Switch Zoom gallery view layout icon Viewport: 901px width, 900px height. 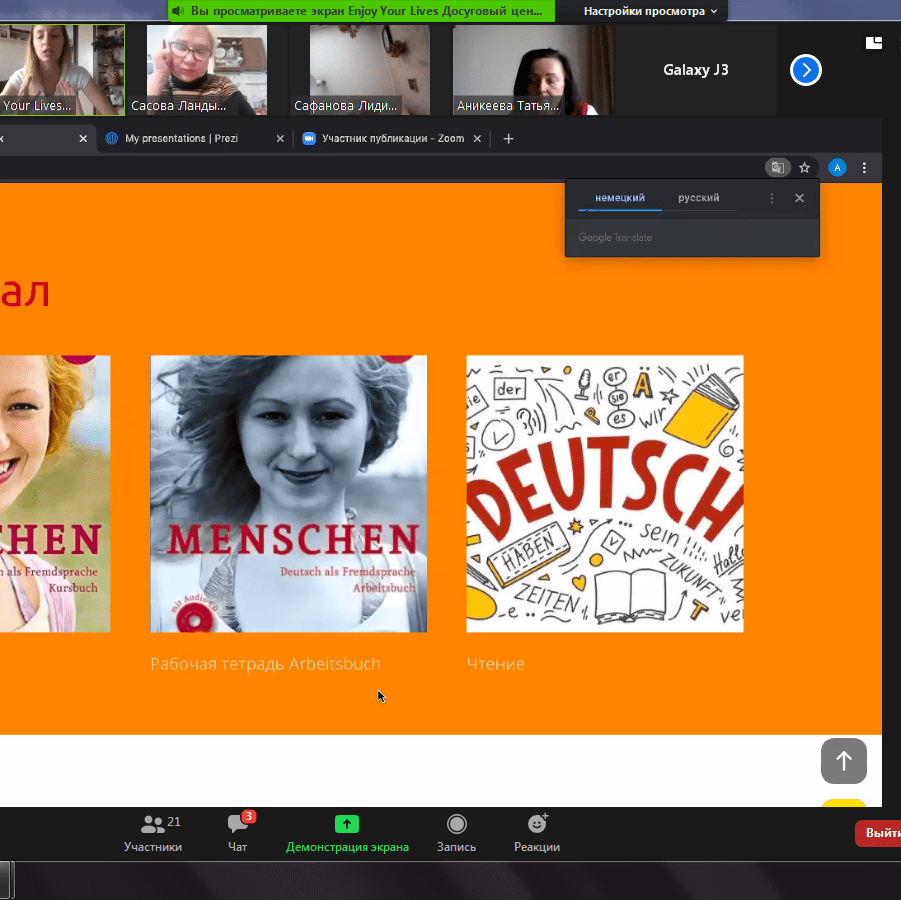873,43
